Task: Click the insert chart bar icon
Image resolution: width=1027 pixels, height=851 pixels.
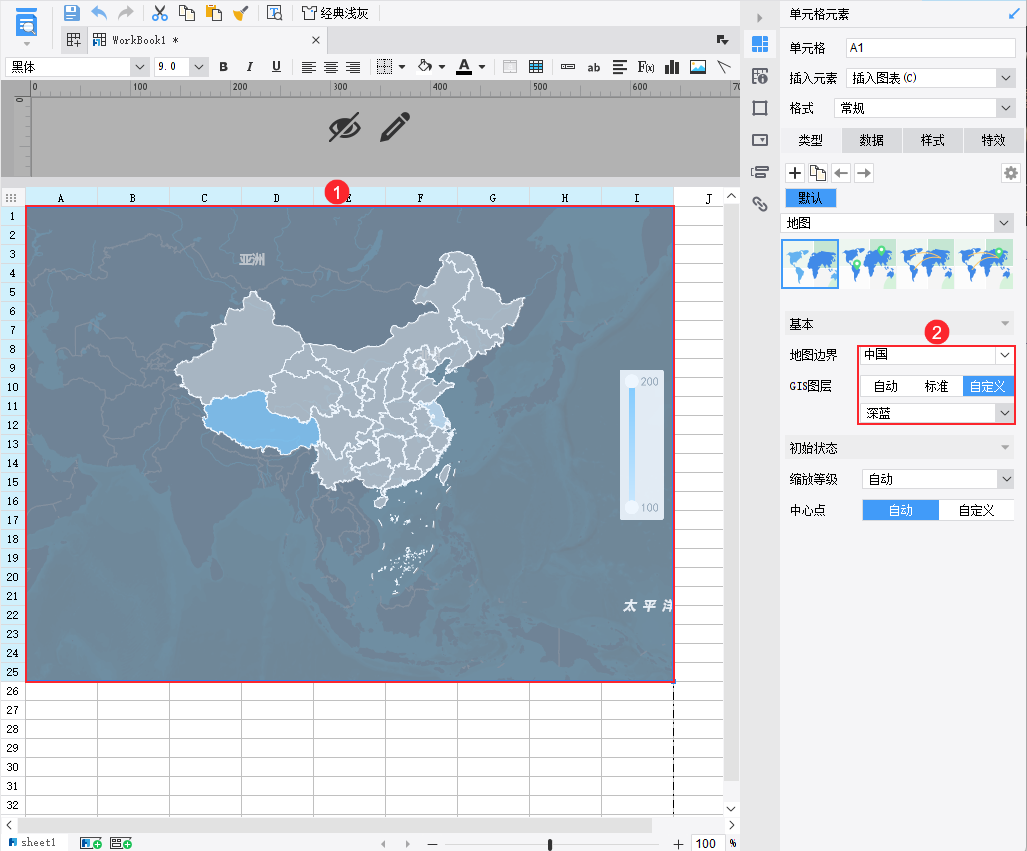Action: pos(672,67)
